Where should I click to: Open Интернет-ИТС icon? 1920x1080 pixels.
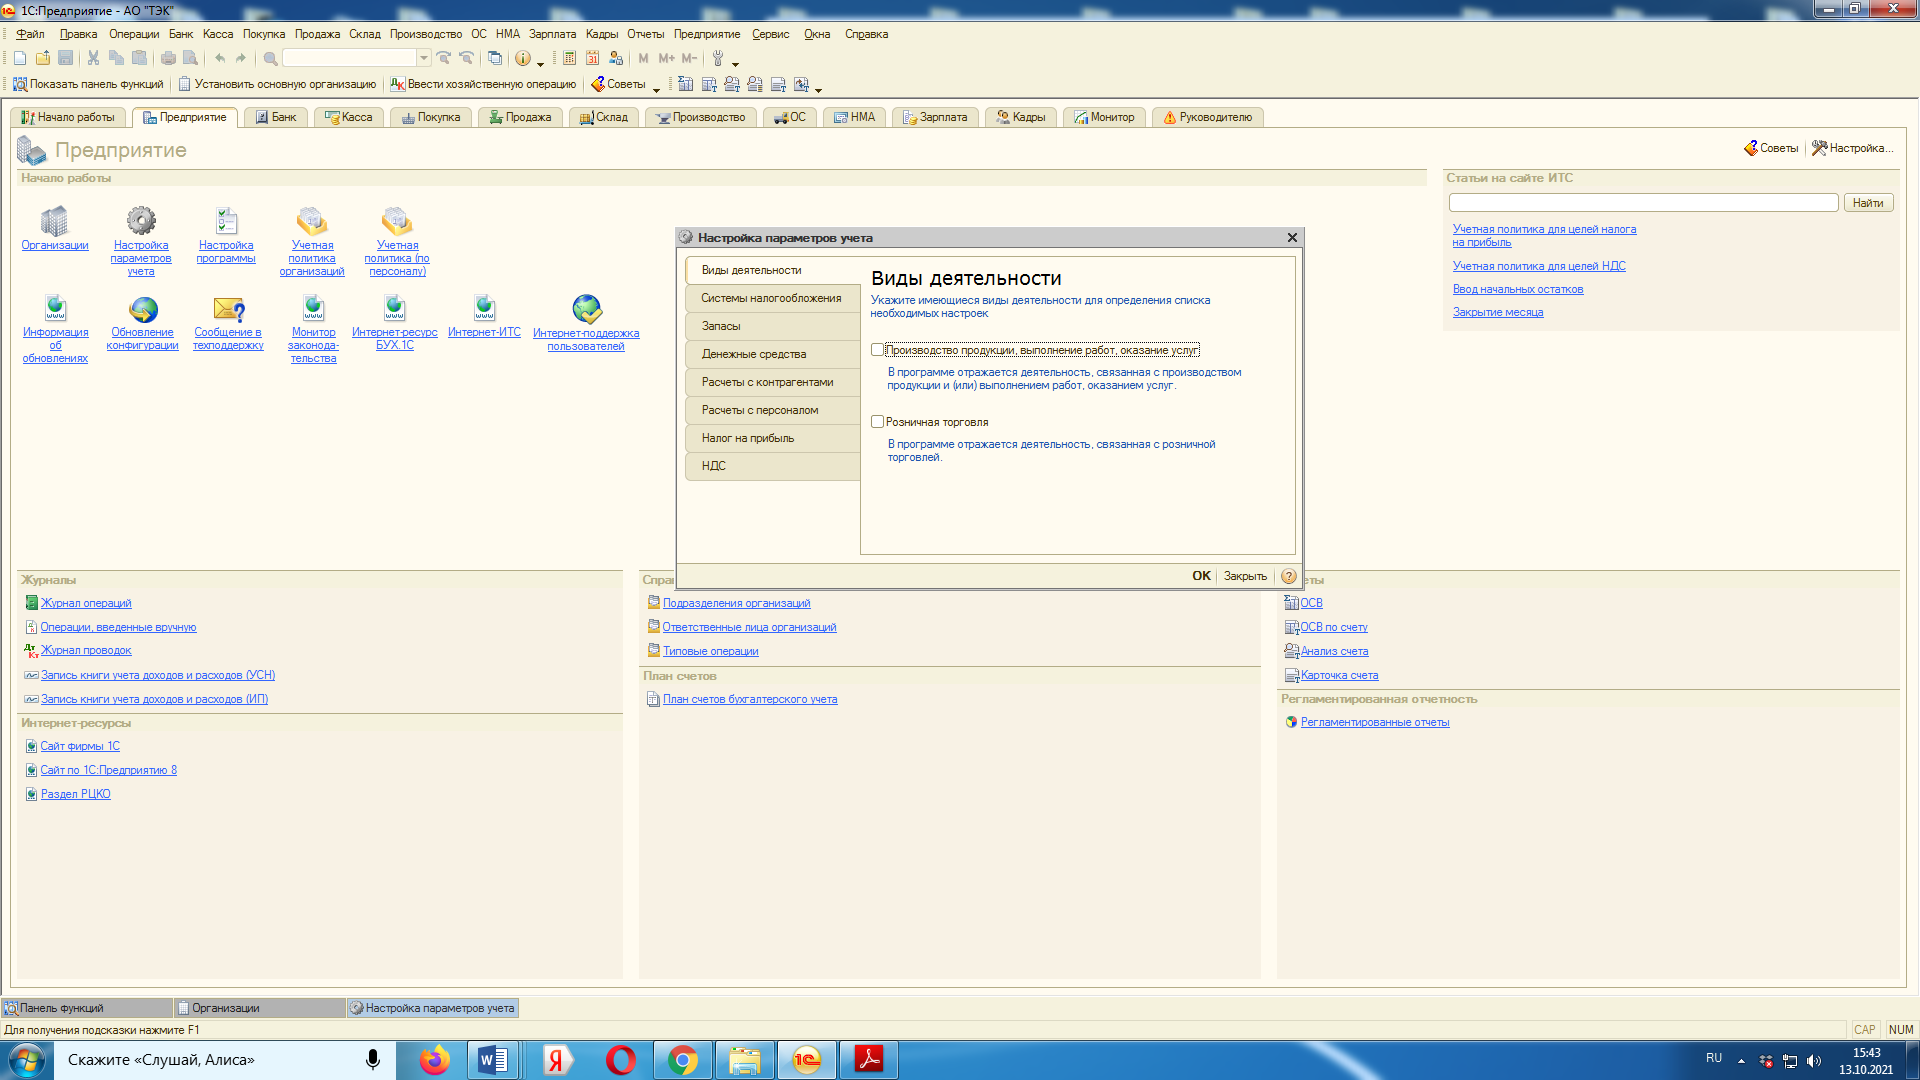[484, 308]
